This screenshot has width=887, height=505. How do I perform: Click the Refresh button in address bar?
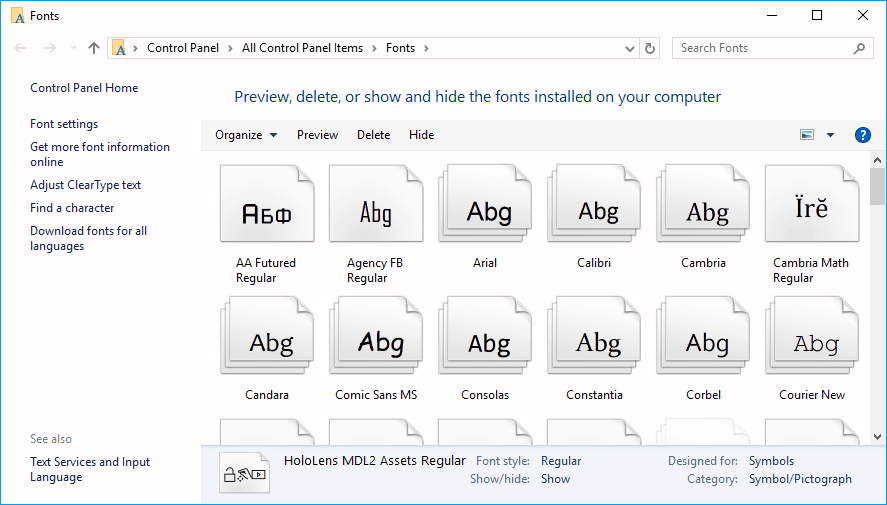(x=650, y=48)
